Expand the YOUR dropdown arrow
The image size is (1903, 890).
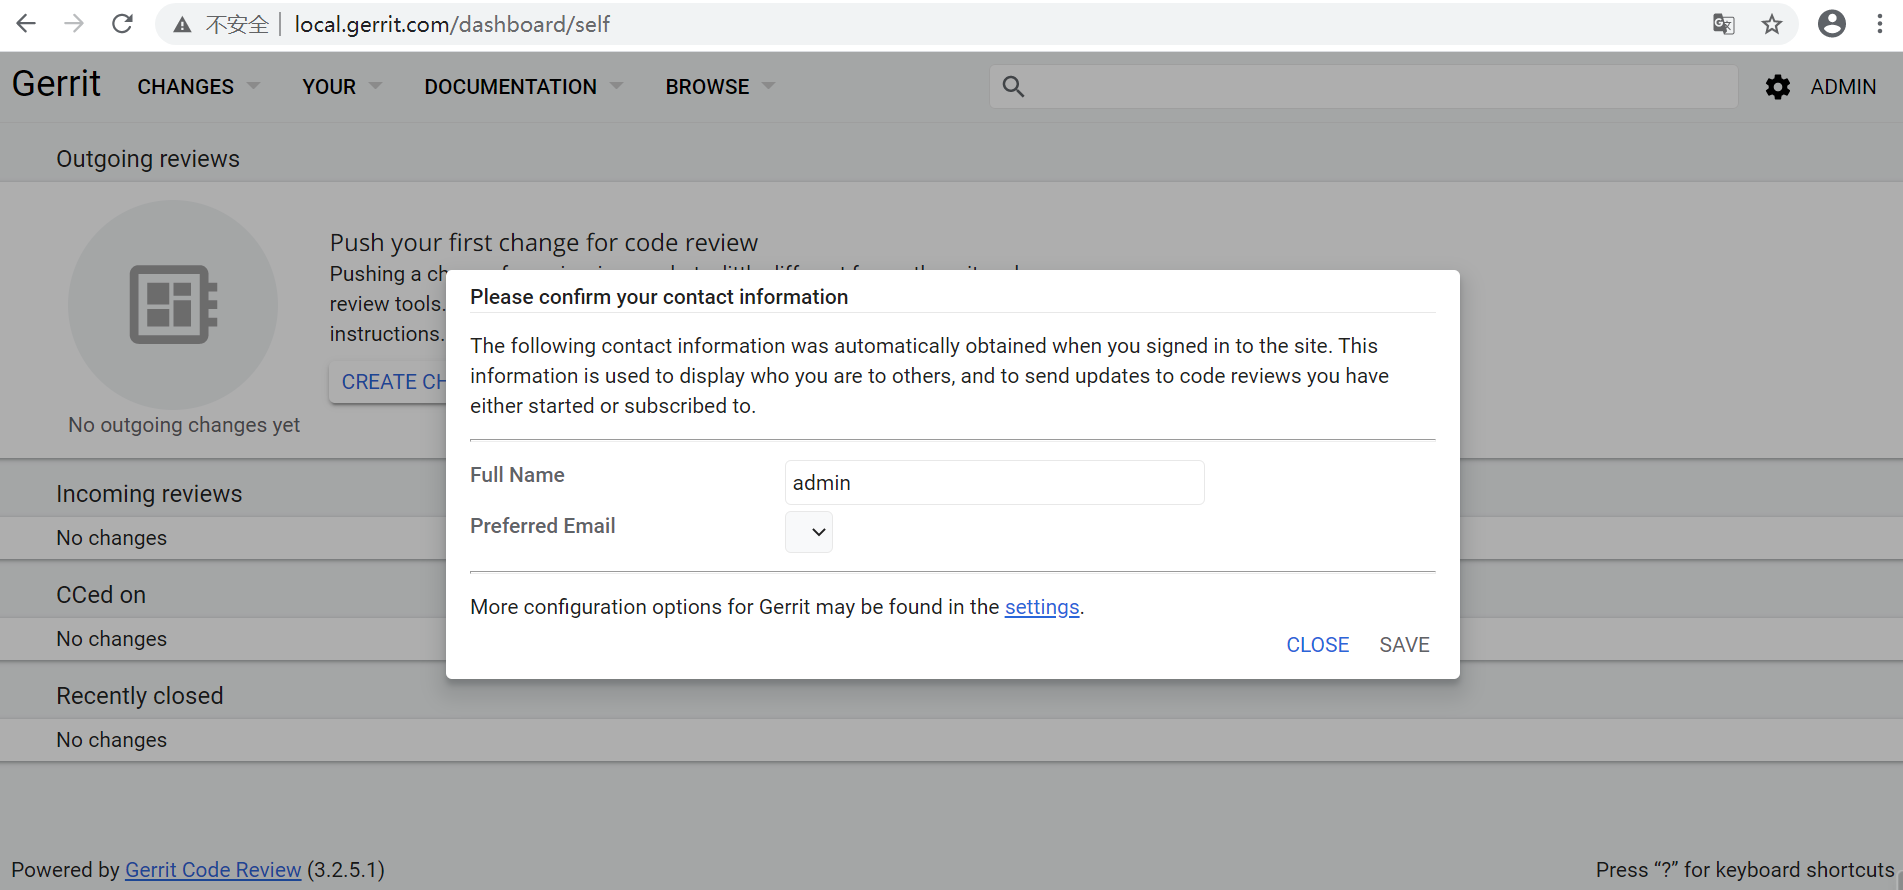(x=376, y=86)
